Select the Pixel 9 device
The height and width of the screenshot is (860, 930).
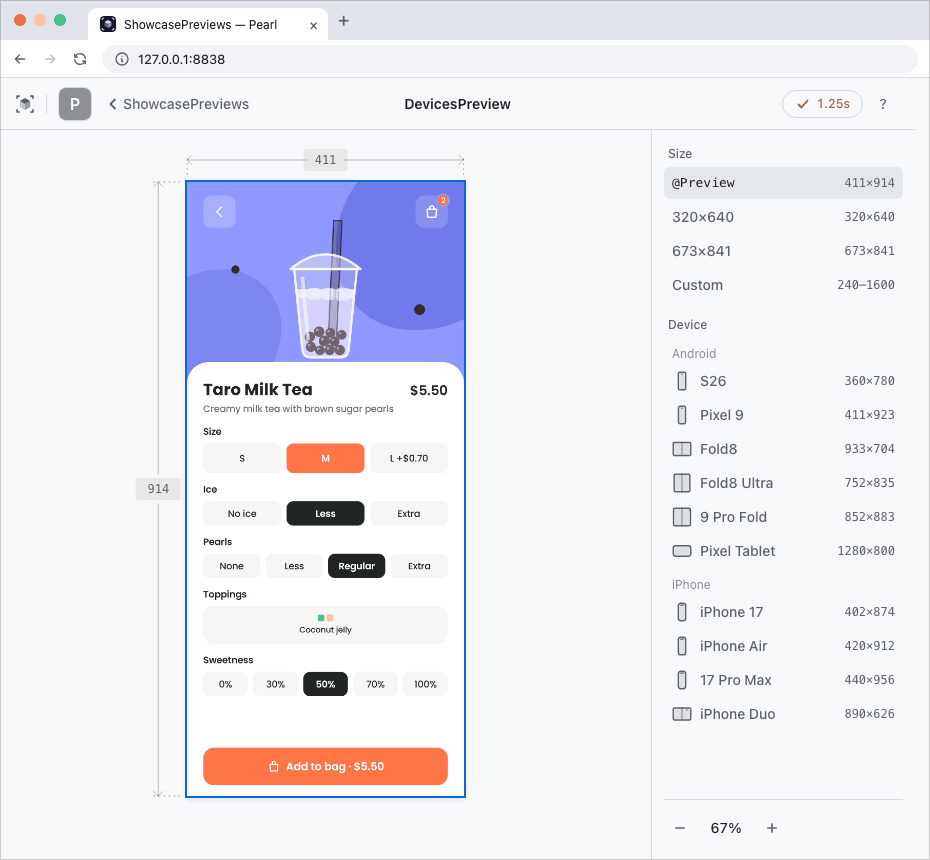[783, 415]
